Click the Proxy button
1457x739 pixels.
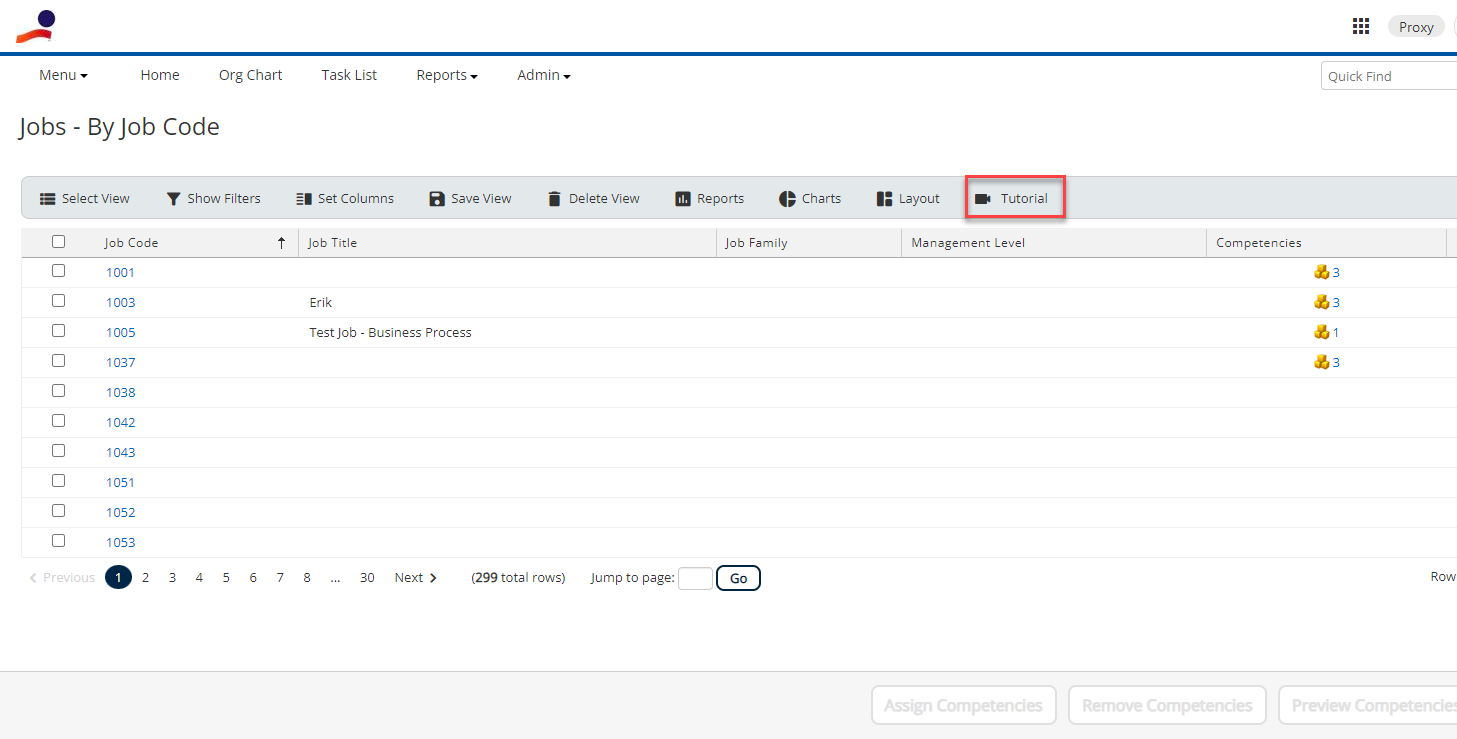pos(1416,27)
